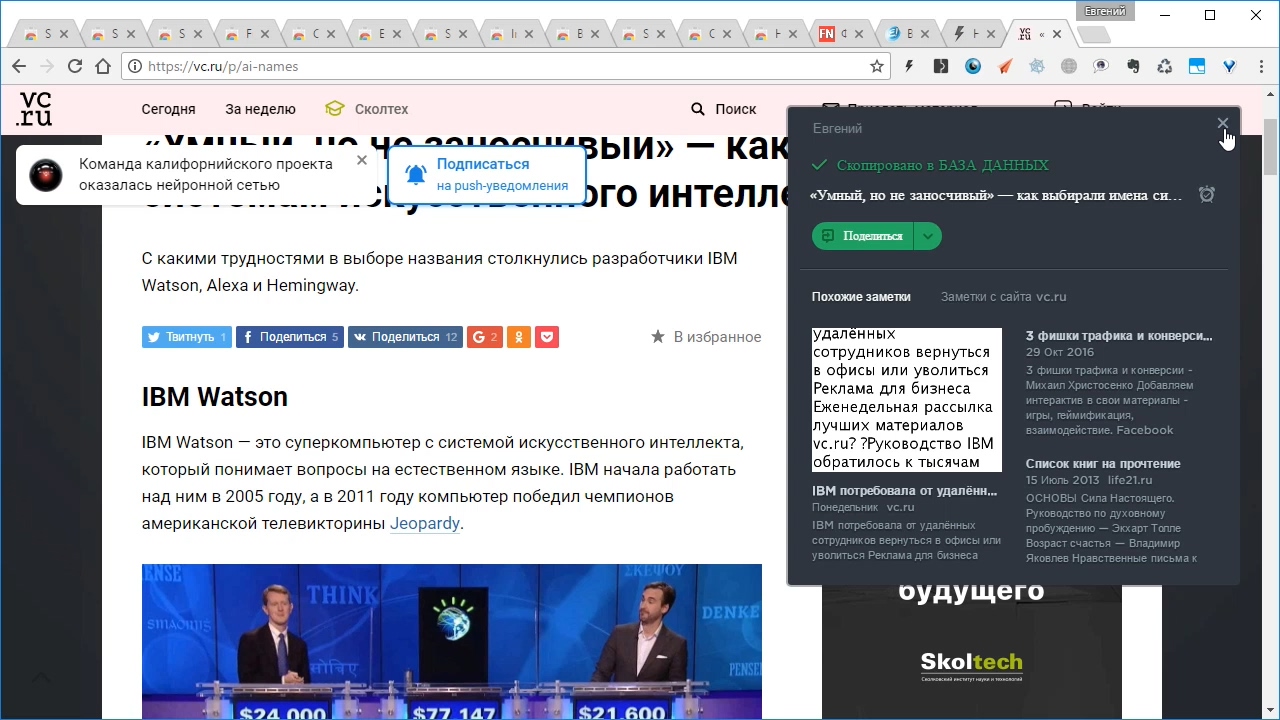Add article В избранное
The width and height of the screenshot is (1280, 720).
[x=706, y=337]
